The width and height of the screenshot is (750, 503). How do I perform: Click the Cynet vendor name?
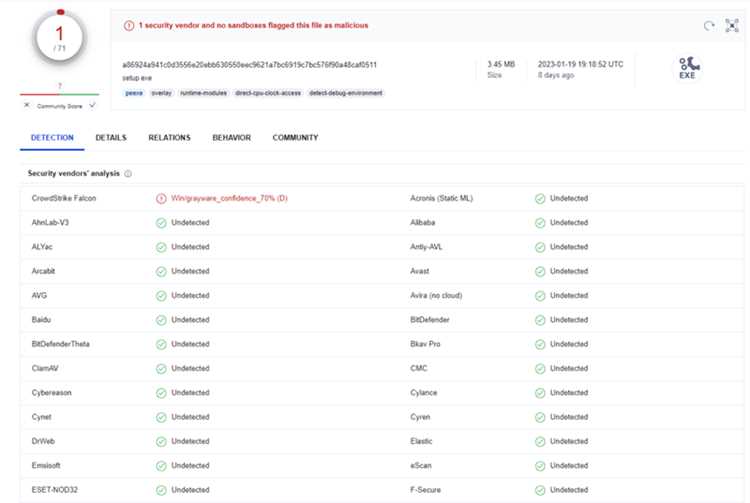41,417
